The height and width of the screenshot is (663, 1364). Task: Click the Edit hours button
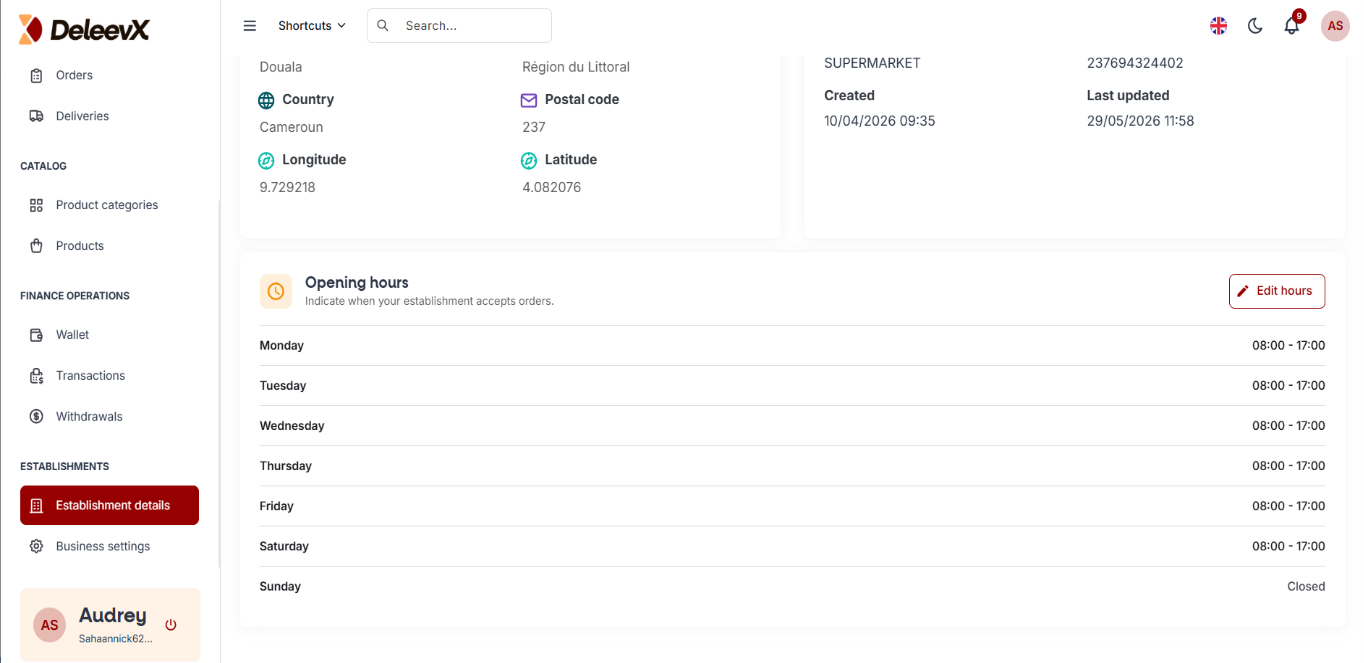(1277, 291)
